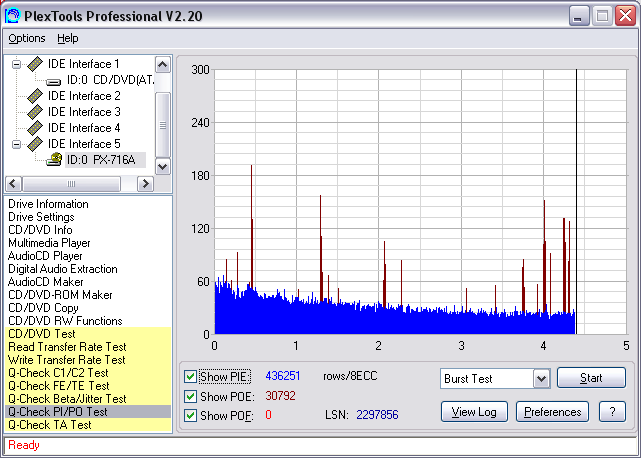Screen dimensions: 641x458
Task: Collapse the IDE Interface 1 tree node
Action: tap(16, 64)
